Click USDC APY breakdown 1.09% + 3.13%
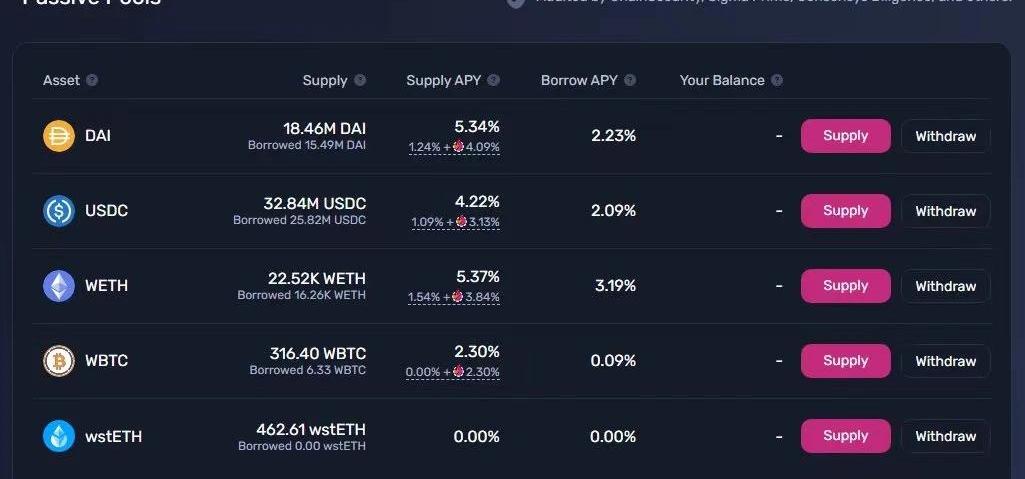The image size is (1025, 479). tap(455, 222)
